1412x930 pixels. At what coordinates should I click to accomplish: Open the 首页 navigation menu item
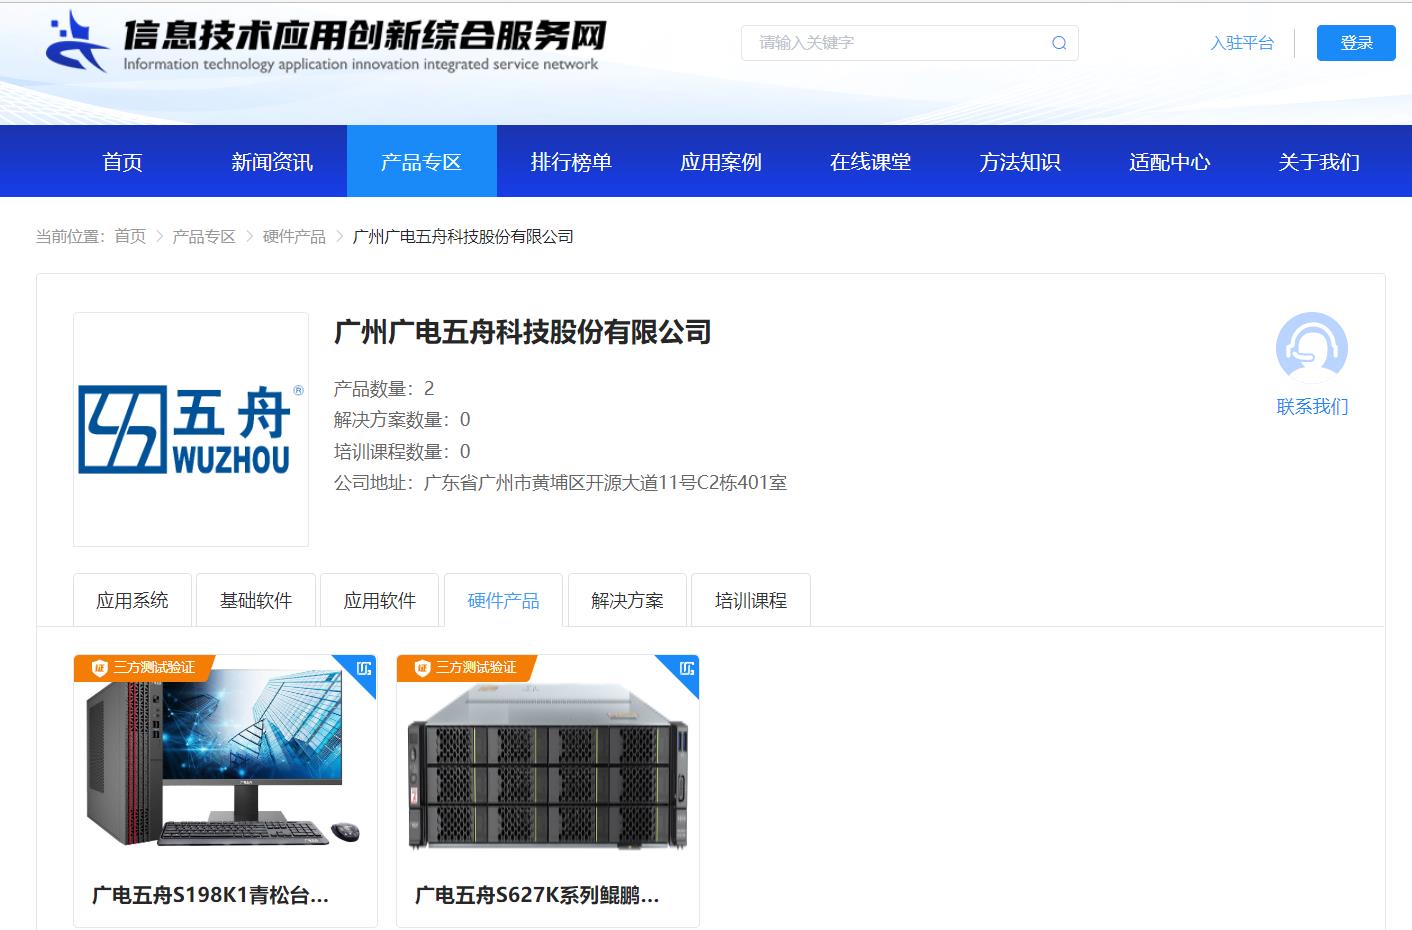pos(122,162)
